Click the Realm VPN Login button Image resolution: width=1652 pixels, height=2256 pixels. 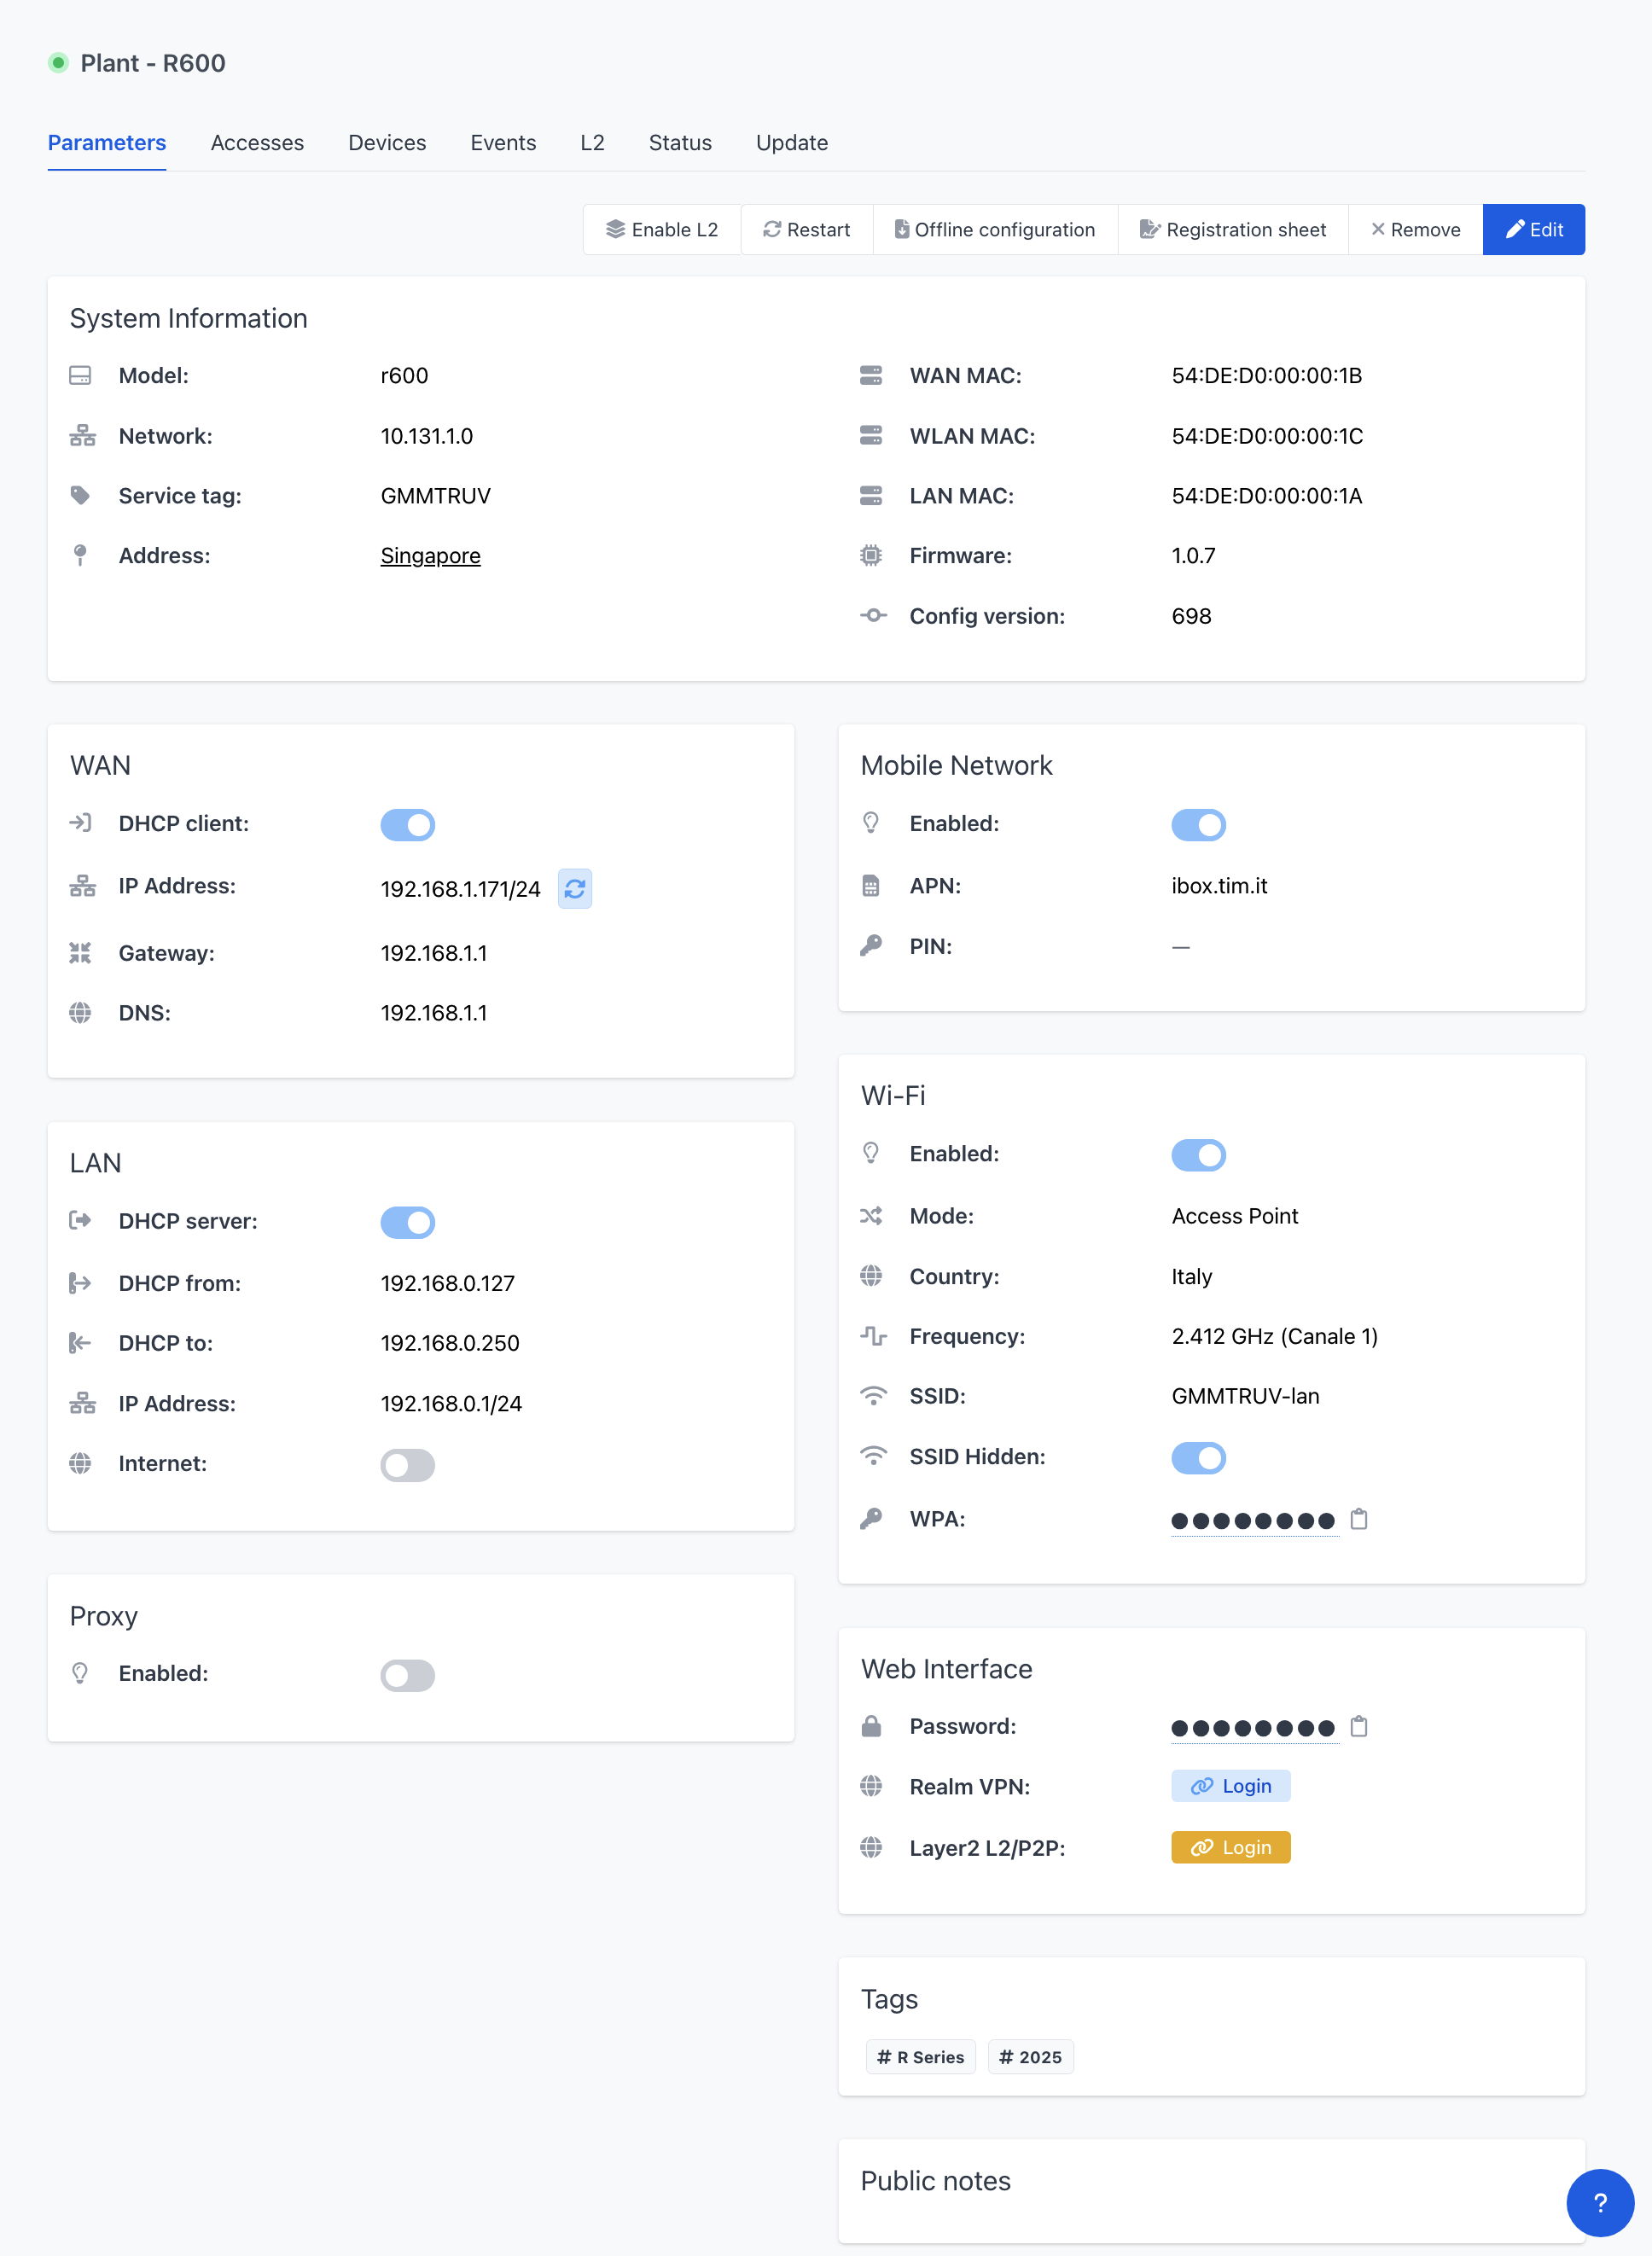coord(1230,1785)
